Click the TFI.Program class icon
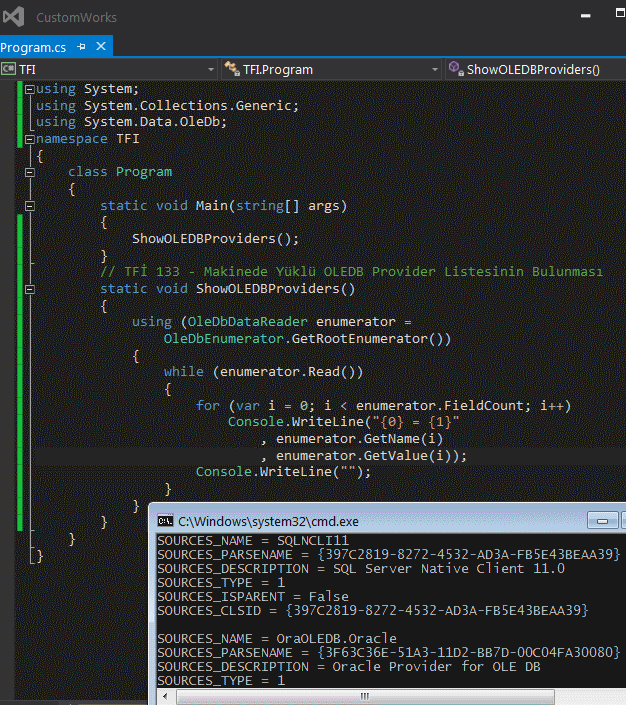This screenshot has width=626, height=705. point(232,69)
